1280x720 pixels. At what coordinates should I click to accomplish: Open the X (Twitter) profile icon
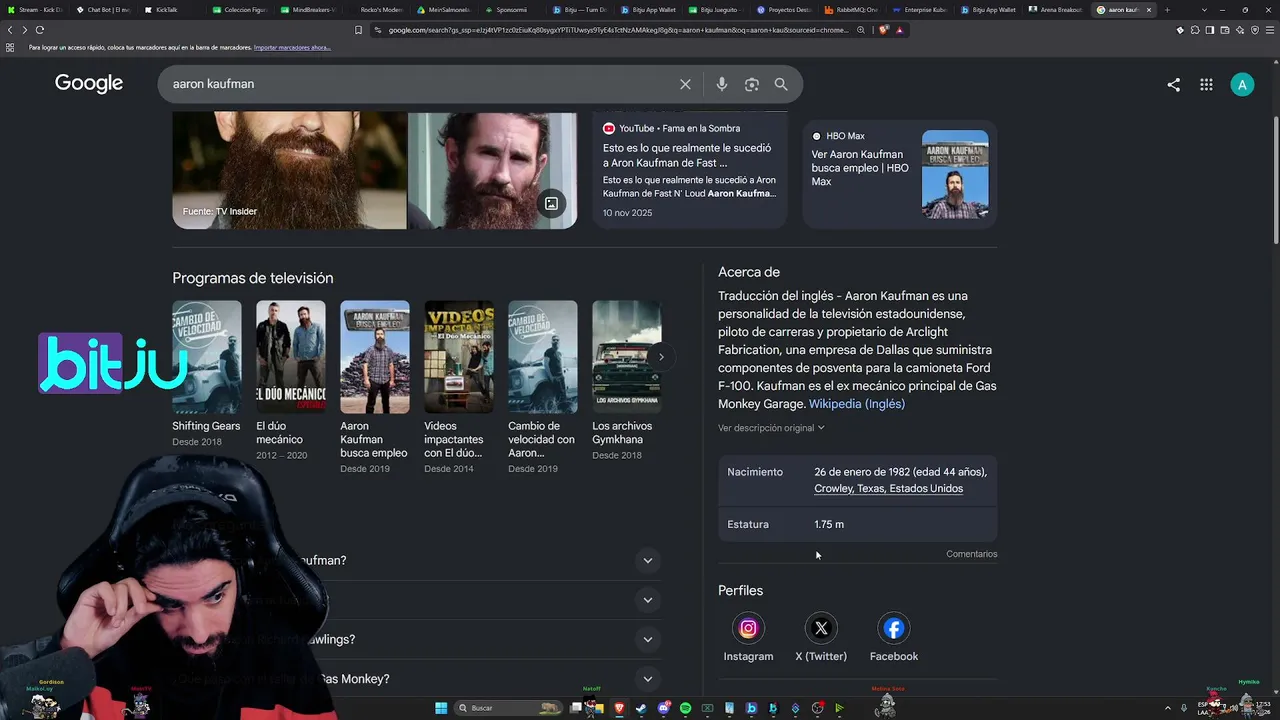(x=821, y=628)
